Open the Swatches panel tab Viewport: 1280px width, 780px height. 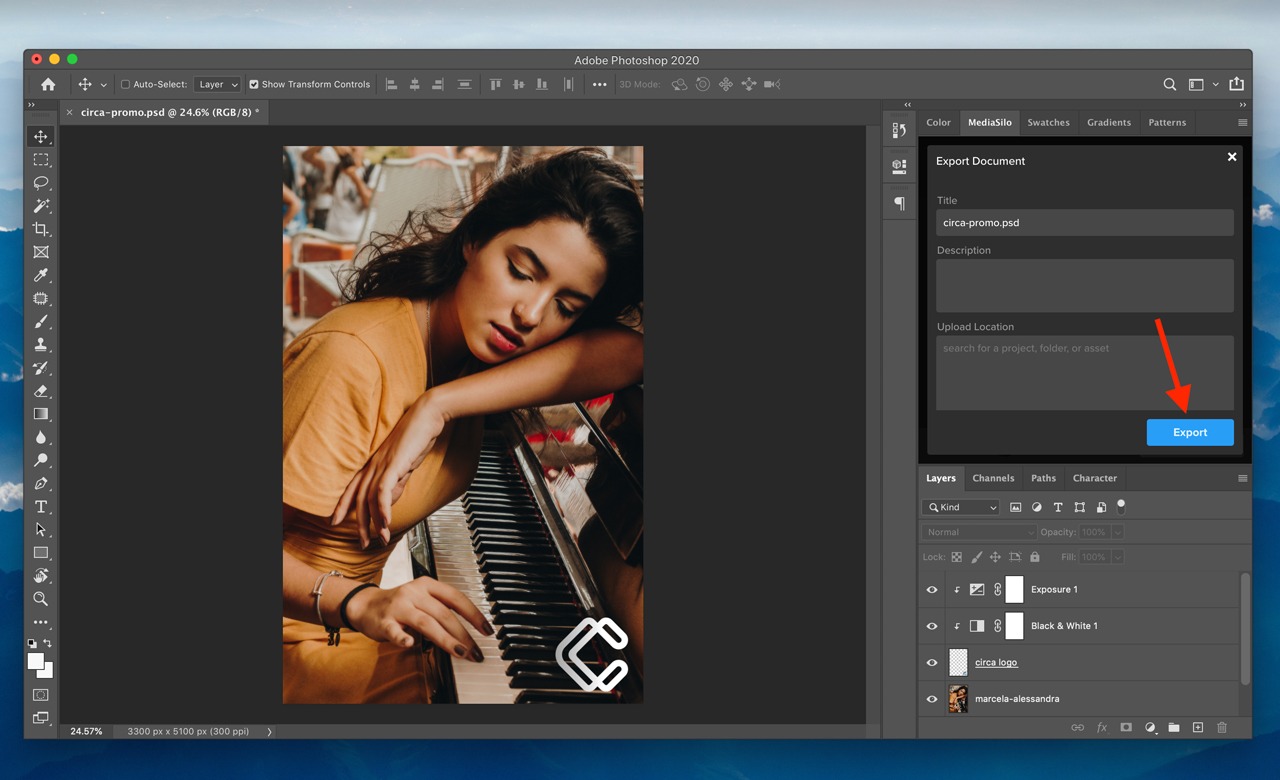pos(1048,122)
